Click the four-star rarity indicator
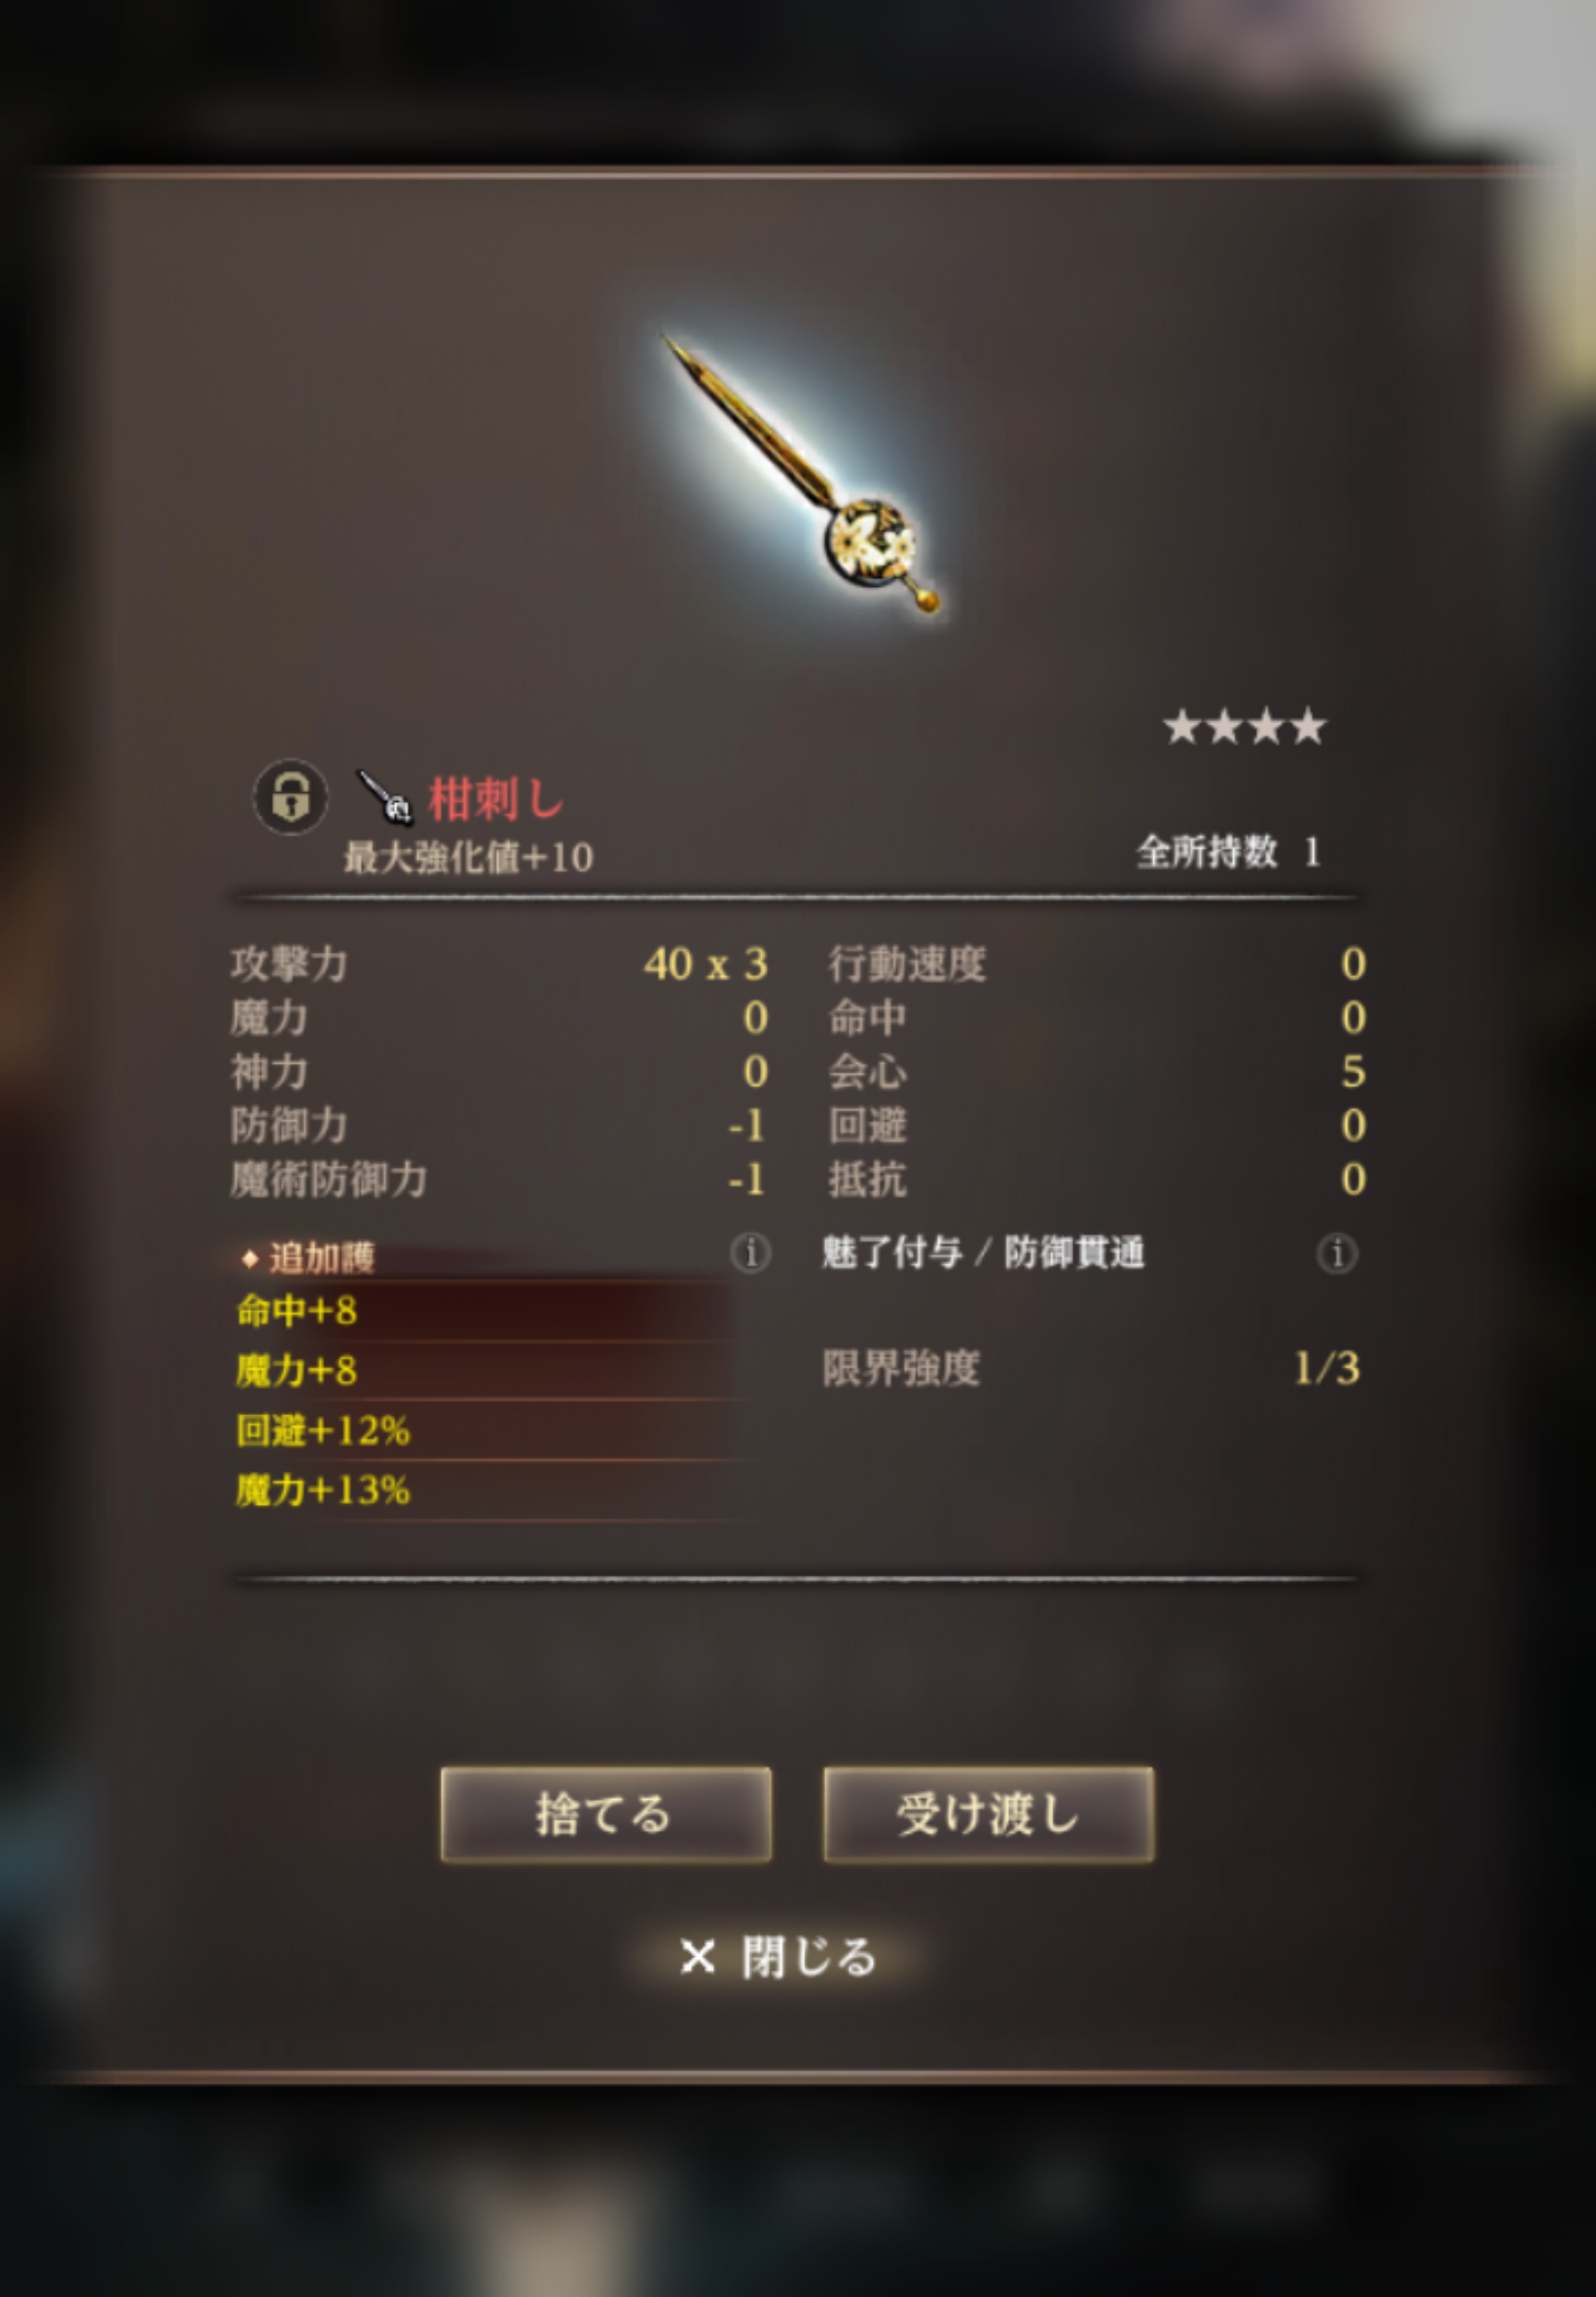Image resolution: width=1596 pixels, height=2297 pixels. 1245,727
